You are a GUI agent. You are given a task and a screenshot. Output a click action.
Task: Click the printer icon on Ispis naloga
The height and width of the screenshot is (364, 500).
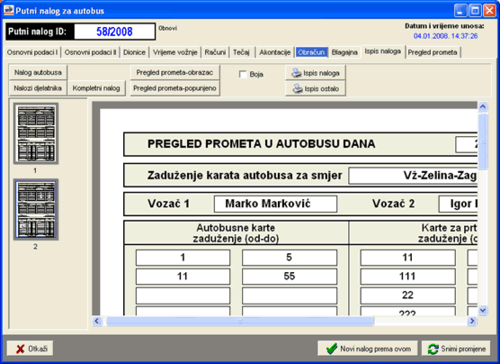pos(296,73)
